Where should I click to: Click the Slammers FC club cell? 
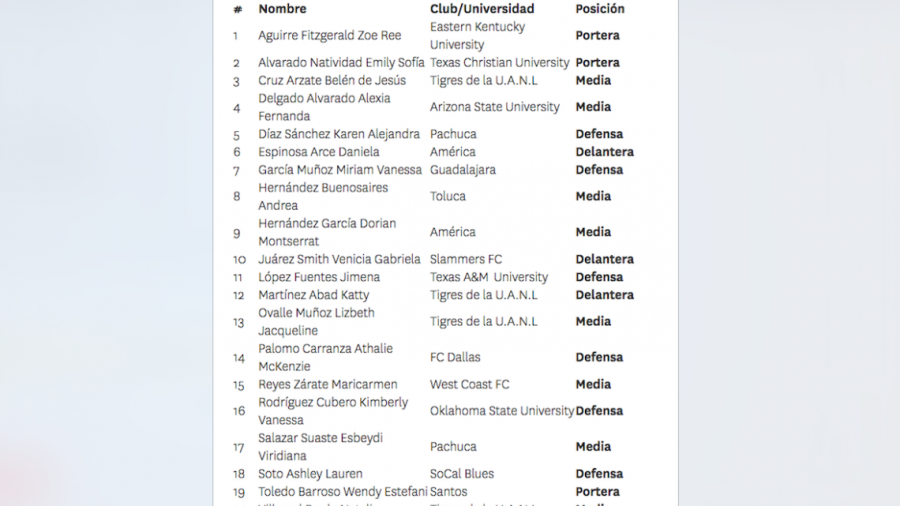466,259
